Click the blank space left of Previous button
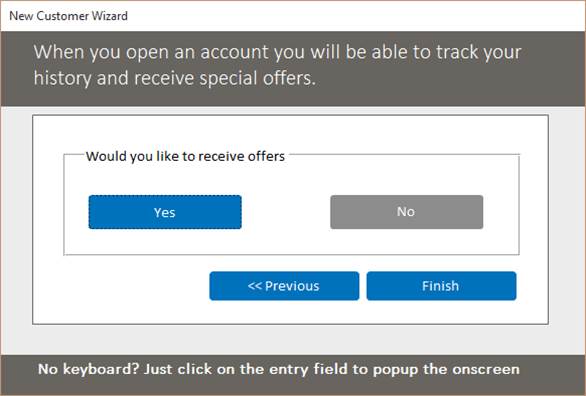This screenshot has width=586, height=396. (121, 286)
